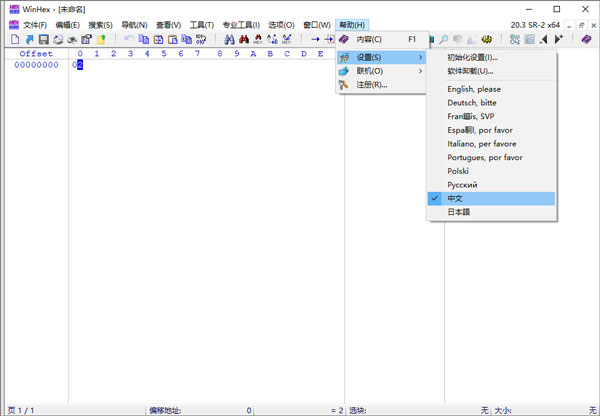Image resolution: width=600 pixels, height=416 pixels.
Task: Click the Forward triangle navigation icon
Action: pos(558,39)
